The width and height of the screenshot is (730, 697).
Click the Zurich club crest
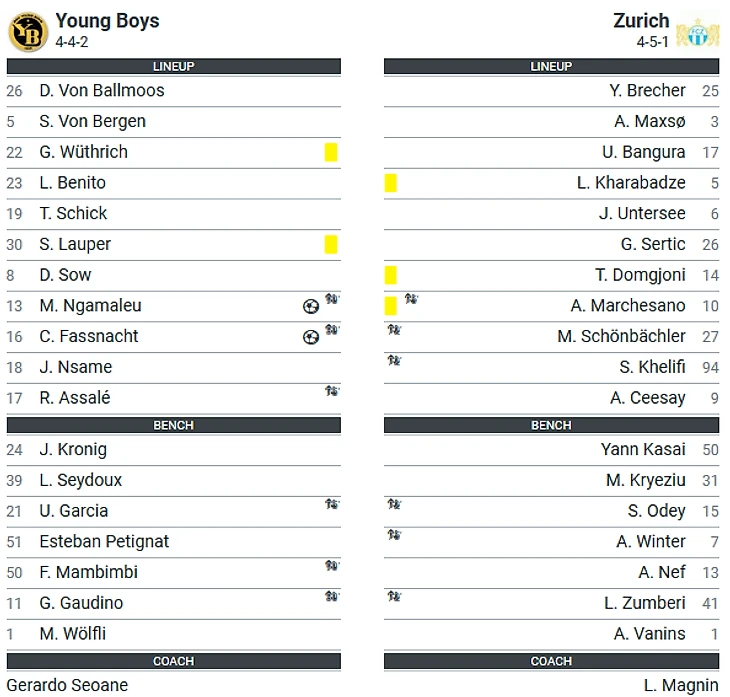point(697,33)
